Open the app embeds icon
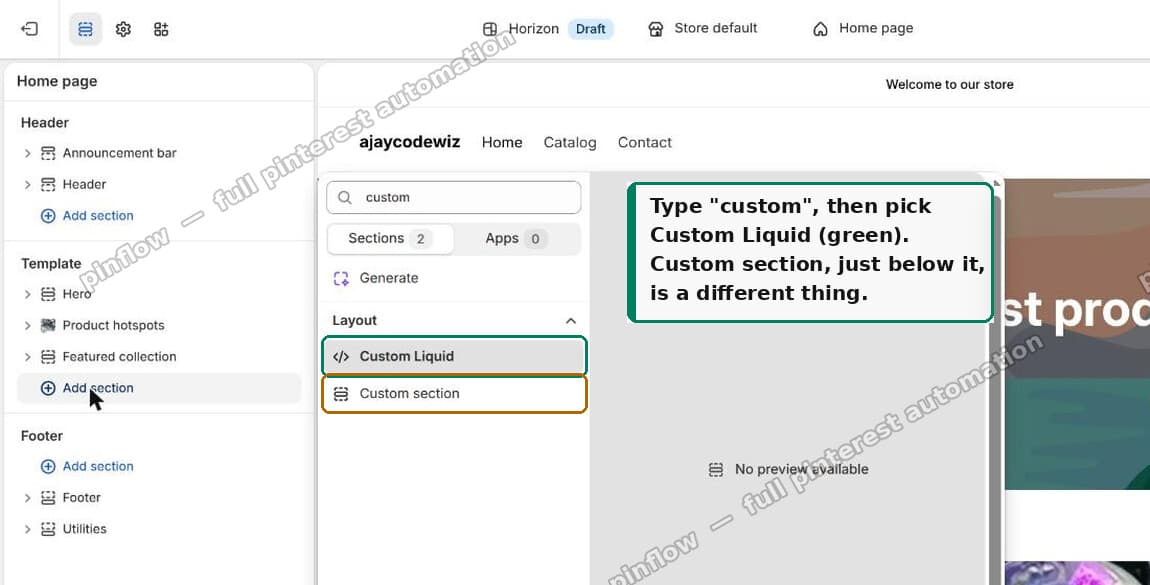 (x=161, y=29)
